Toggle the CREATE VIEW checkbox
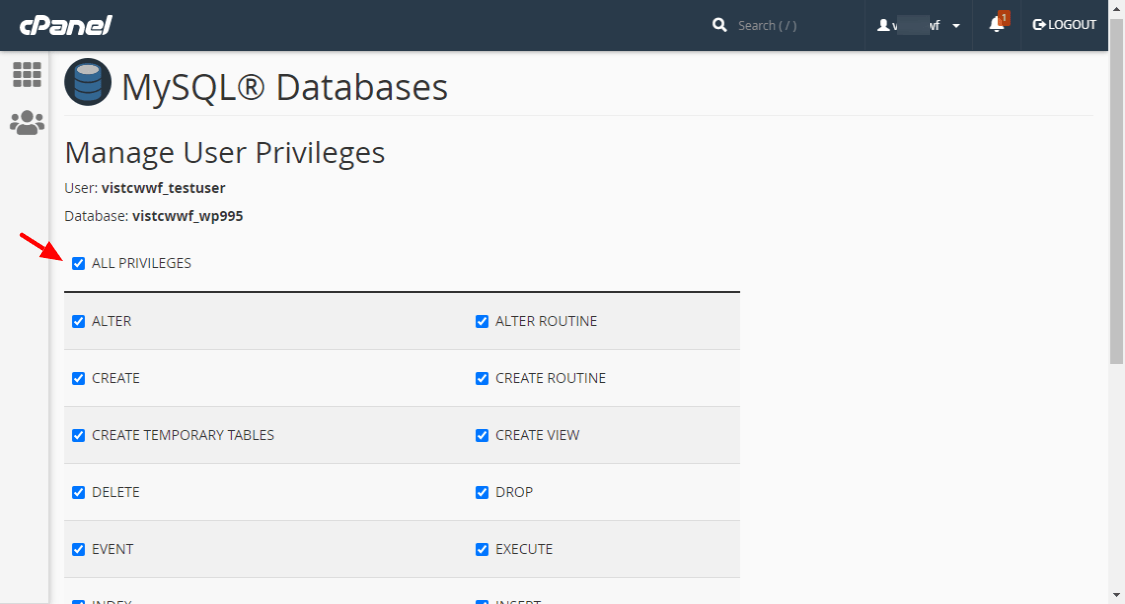Viewport: 1125px width, 604px height. coord(482,435)
